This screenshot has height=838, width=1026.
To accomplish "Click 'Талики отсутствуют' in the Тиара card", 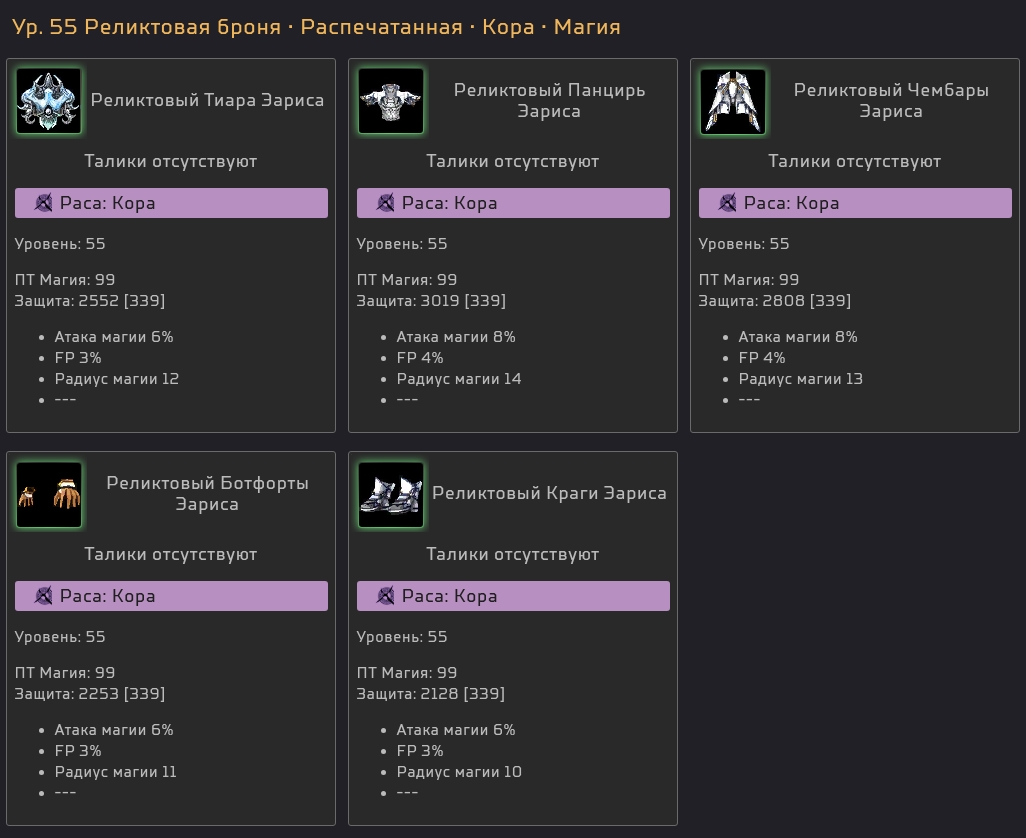I will coord(171,162).
